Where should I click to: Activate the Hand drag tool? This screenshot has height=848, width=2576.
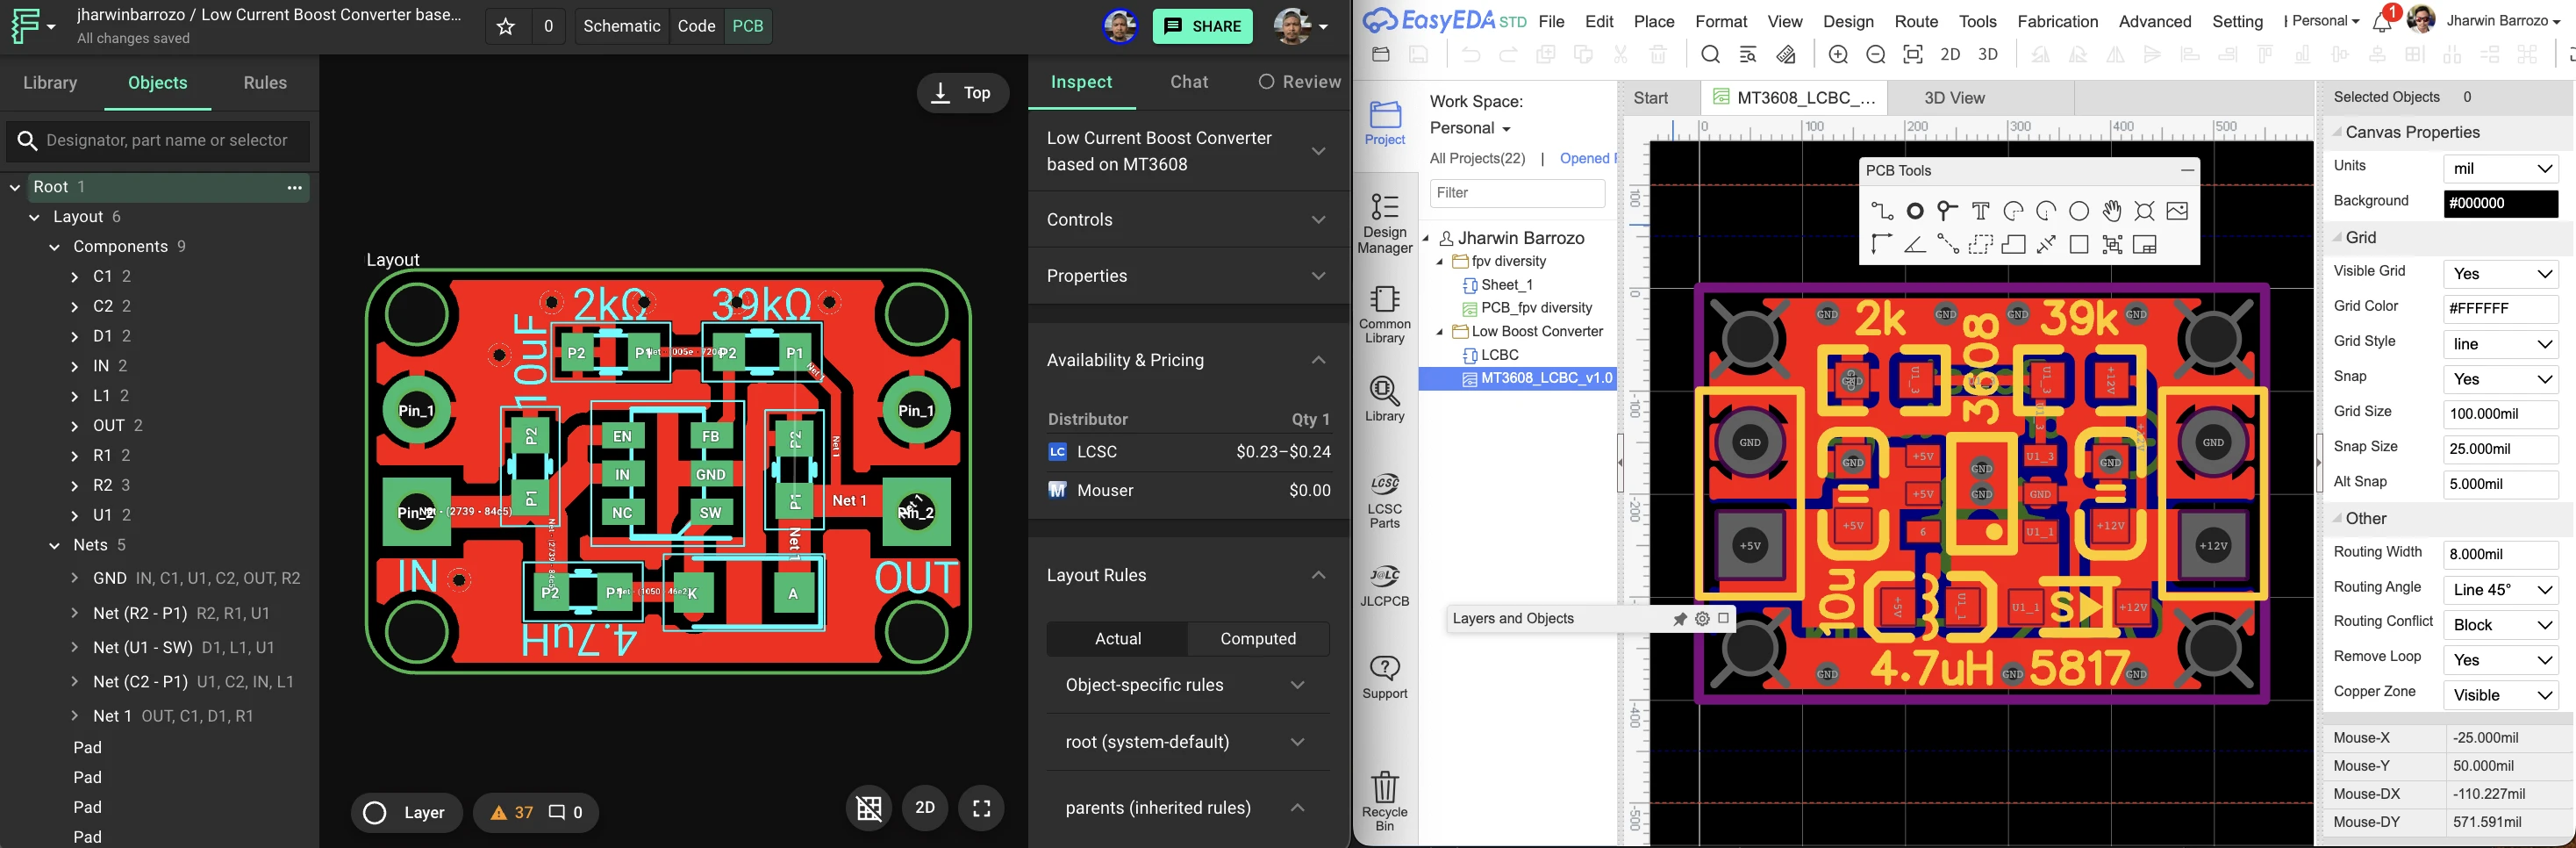pyautogui.click(x=2112, y=211)
